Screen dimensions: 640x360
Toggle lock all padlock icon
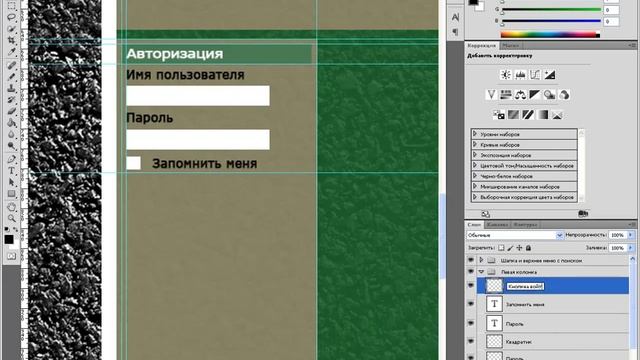pyautogui.click(x=528, y=248)
